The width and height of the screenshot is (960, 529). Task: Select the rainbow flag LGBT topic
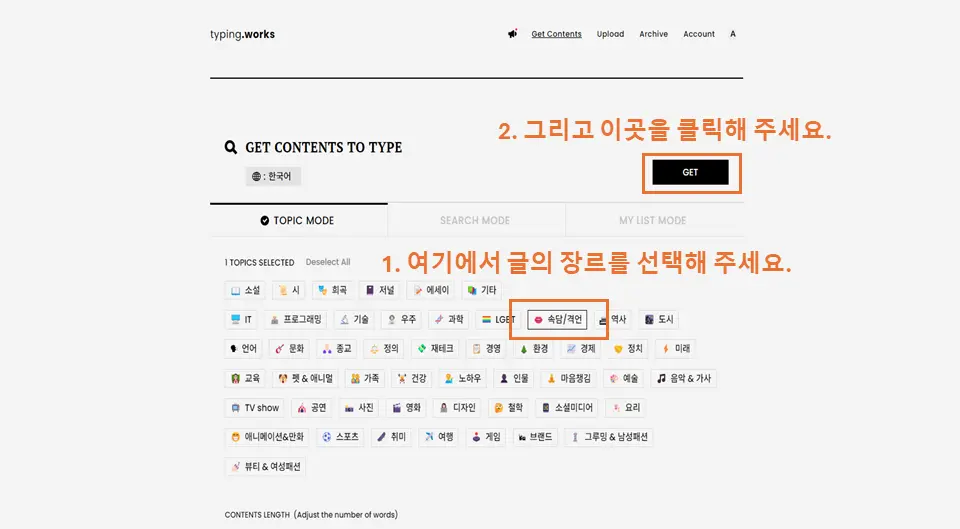pos(497,320)
